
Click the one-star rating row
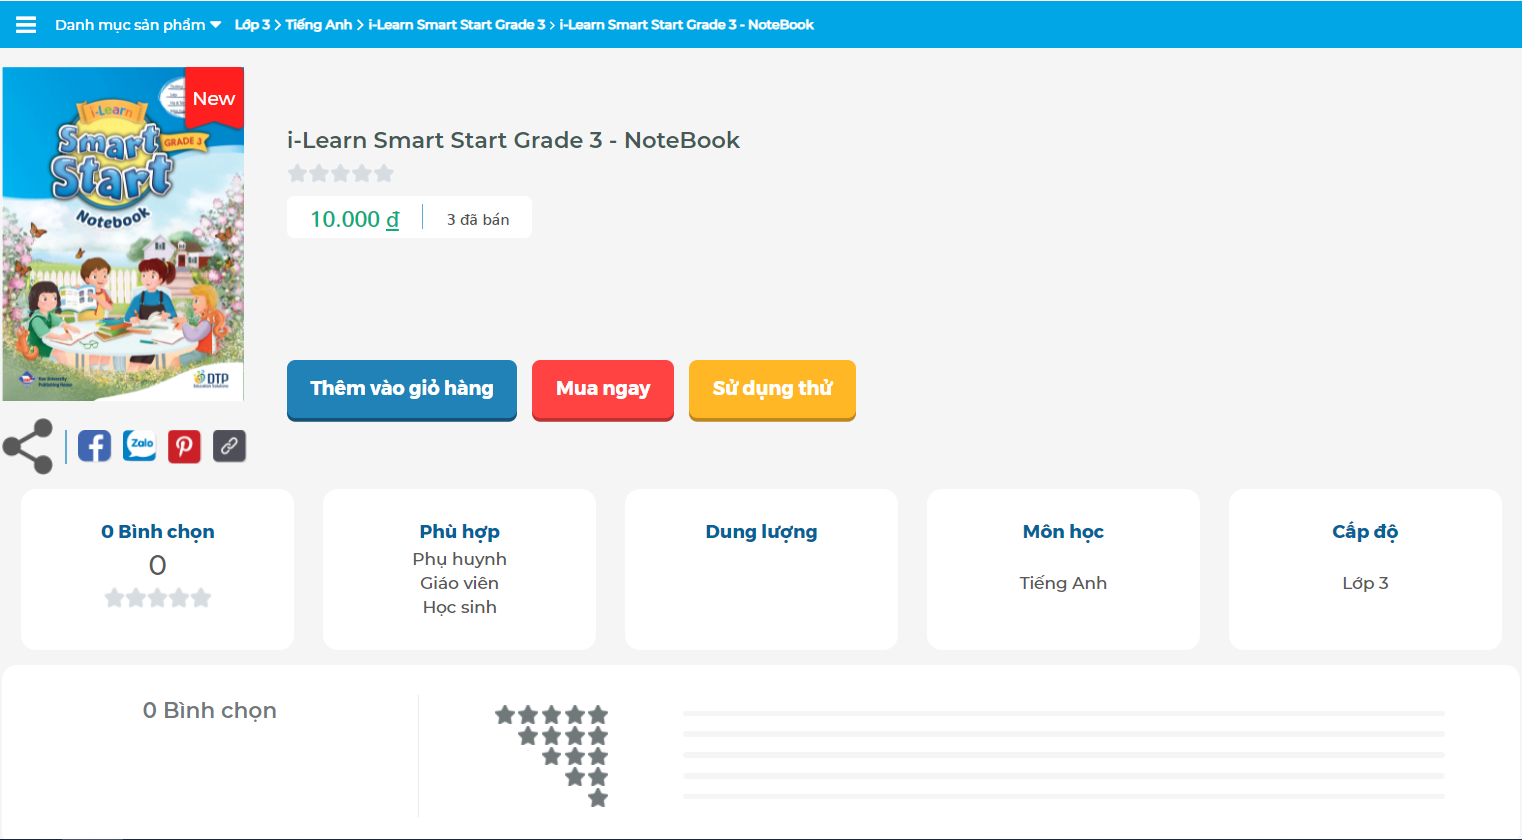coord(598,798)
